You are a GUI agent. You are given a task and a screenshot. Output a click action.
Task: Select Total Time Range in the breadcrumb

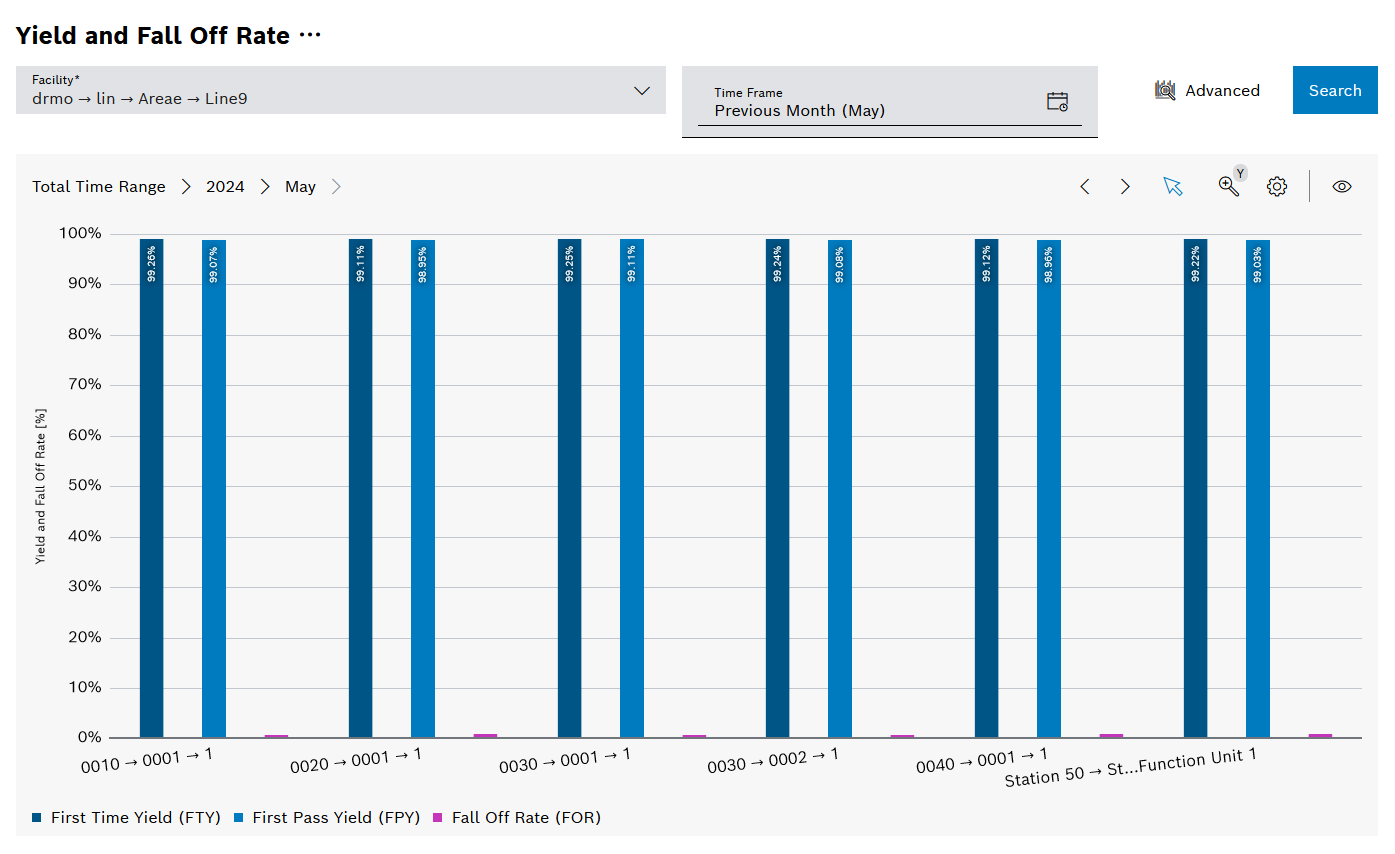(x=99, y=186)
